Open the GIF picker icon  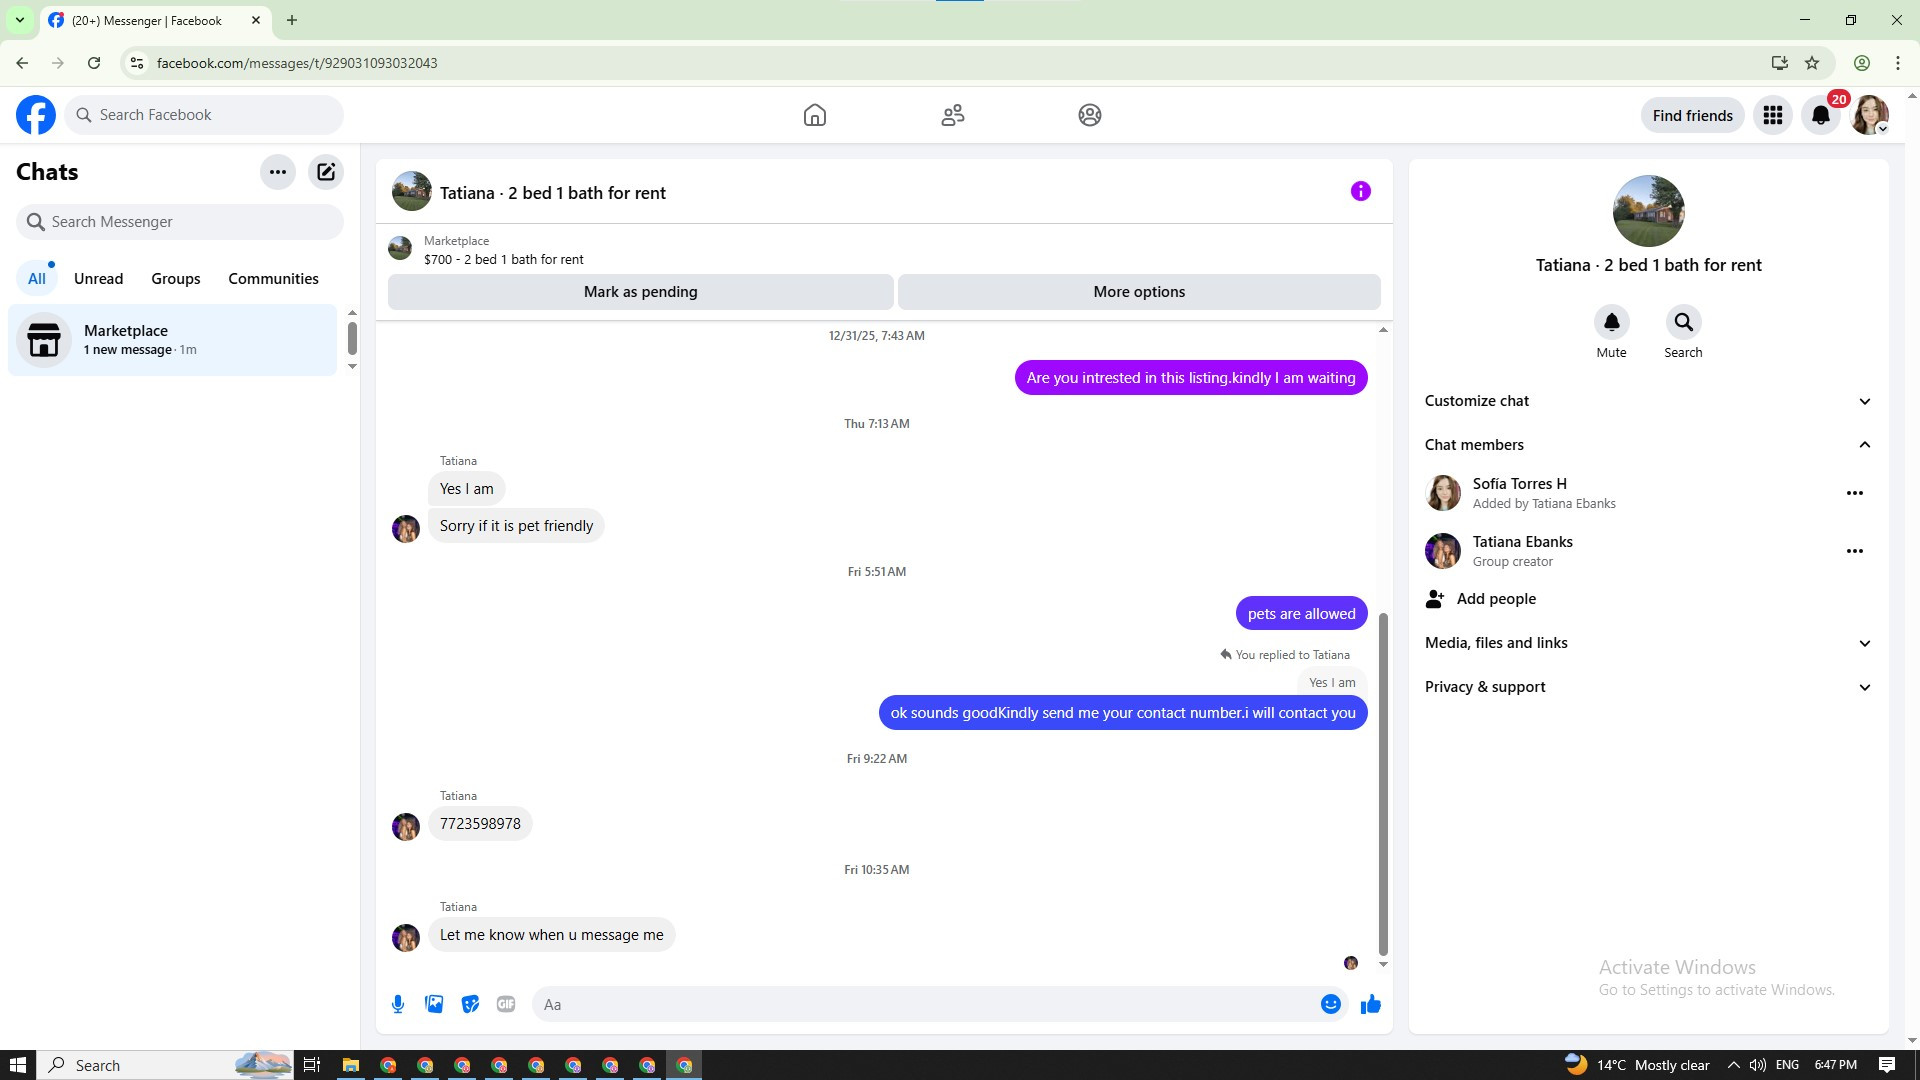pyautogui.click(x=506, y=1004)
